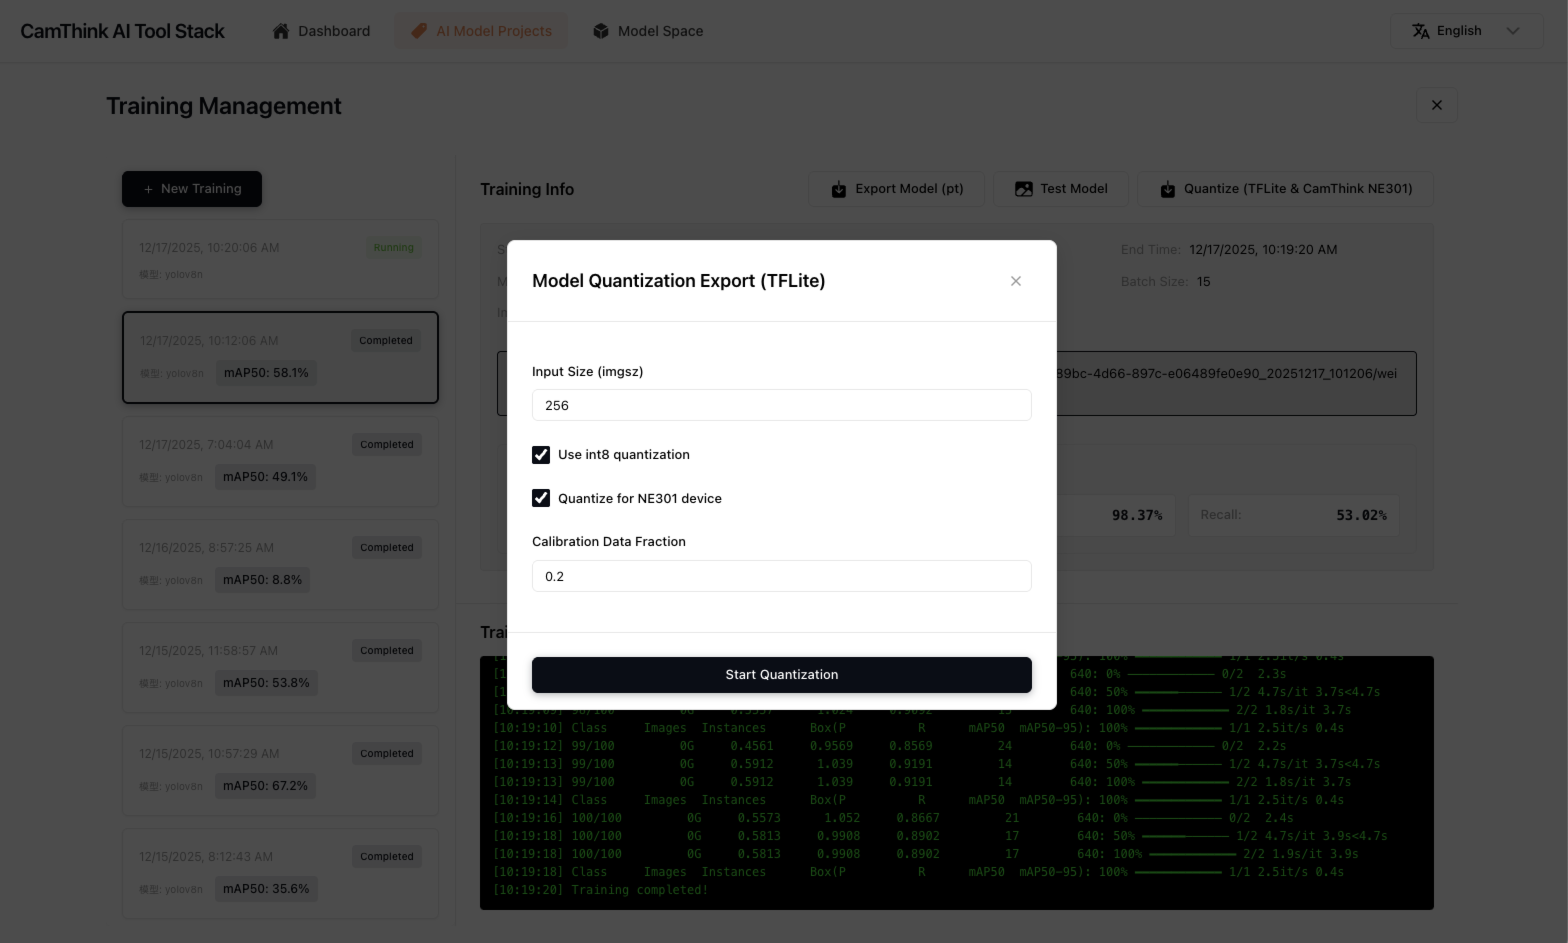The height and width of the screenshot is (943, 1568).
Task: Select the training run with mAP50 67.2%
Action: tap(280, 770)
